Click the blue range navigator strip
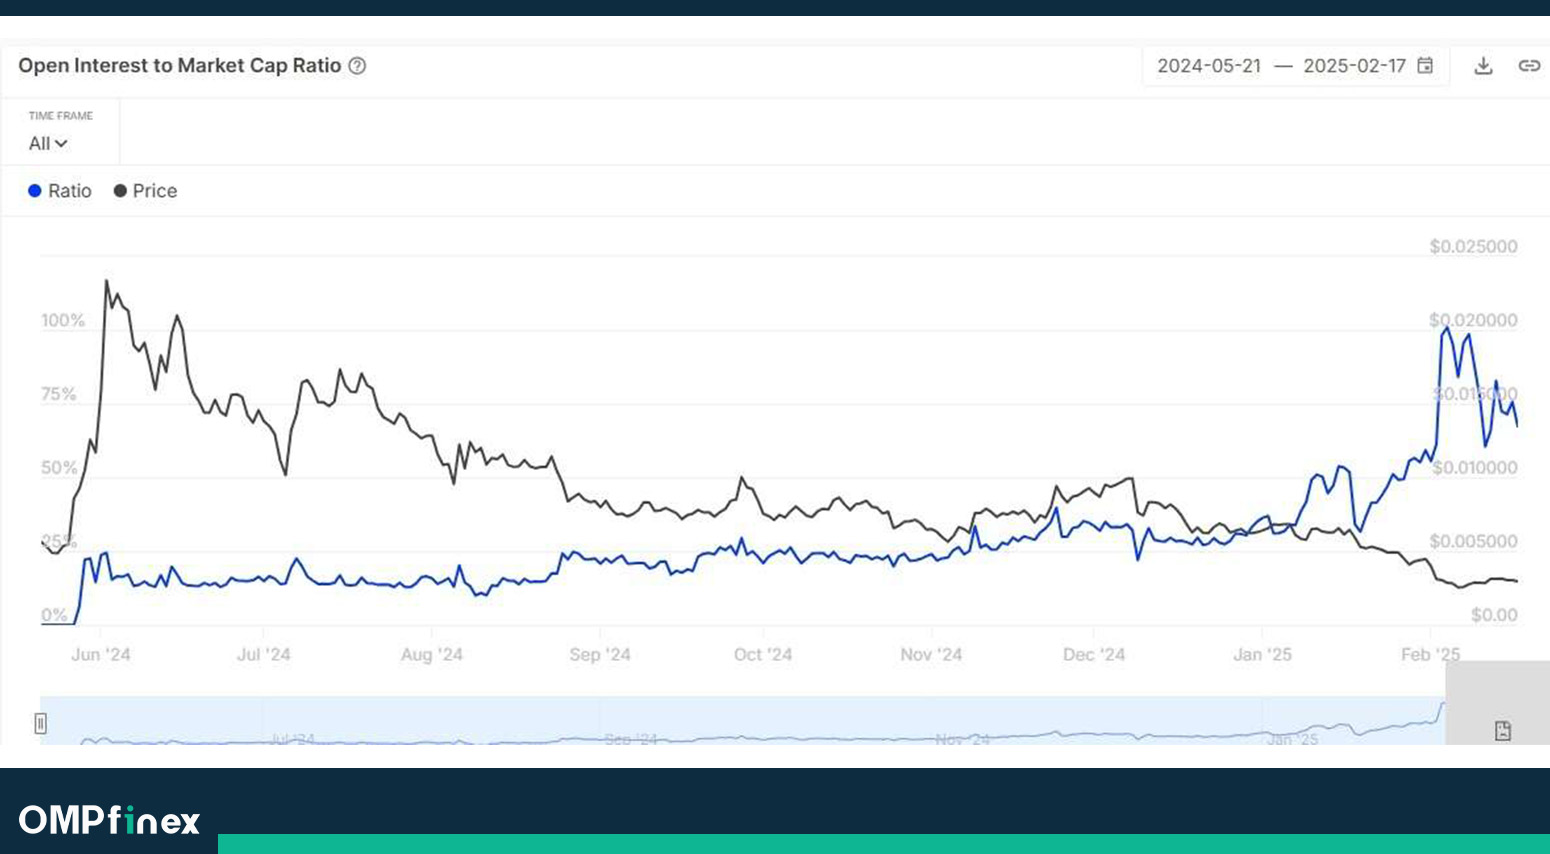The height and width of the screenshot is (854, 1550). tap(740, 720)
